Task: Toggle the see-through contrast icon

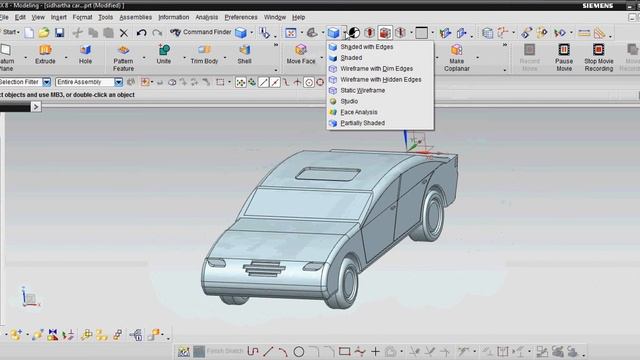Action: (x=354, y=33)
